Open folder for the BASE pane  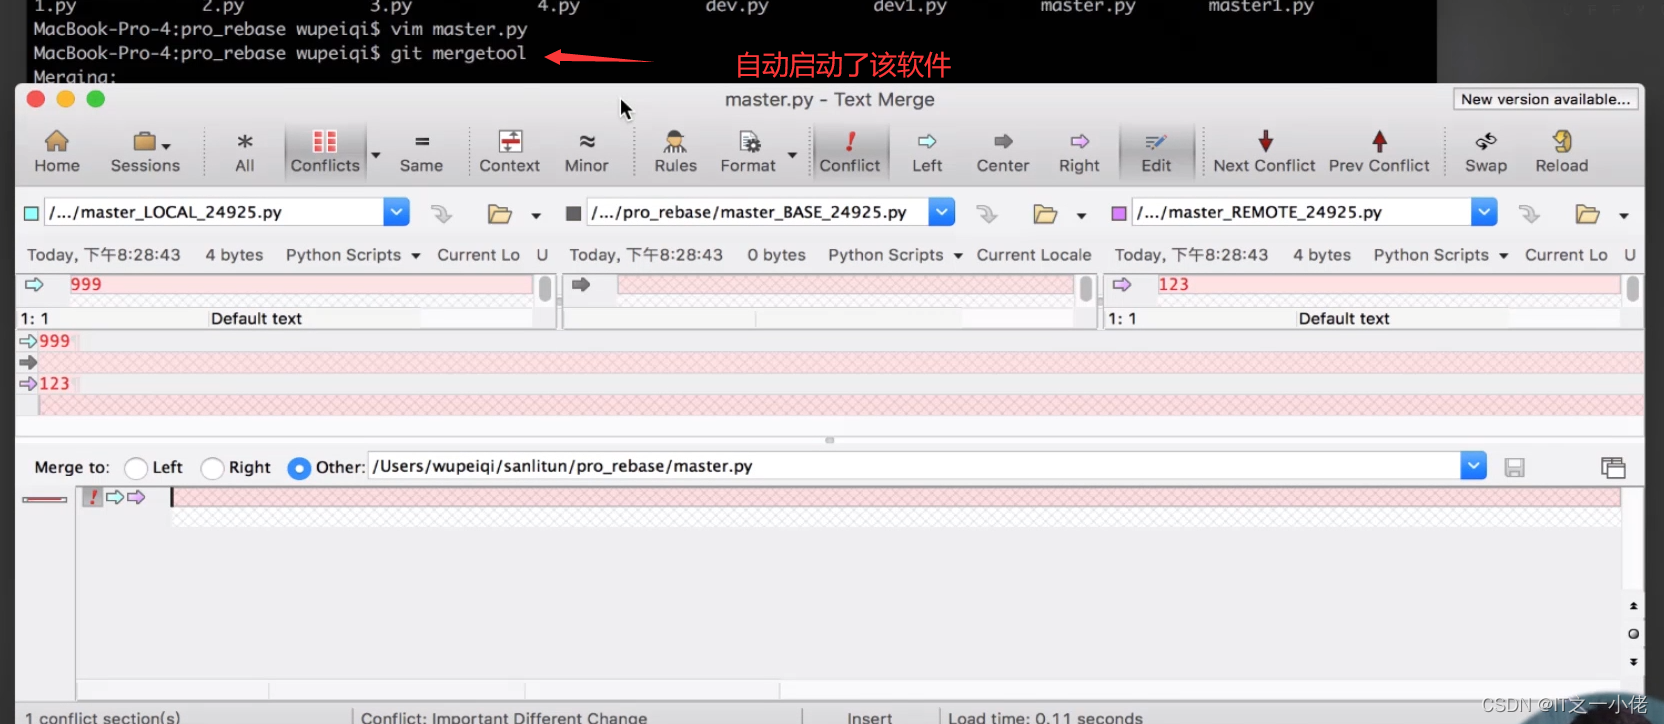click(x=1045, y=213)
